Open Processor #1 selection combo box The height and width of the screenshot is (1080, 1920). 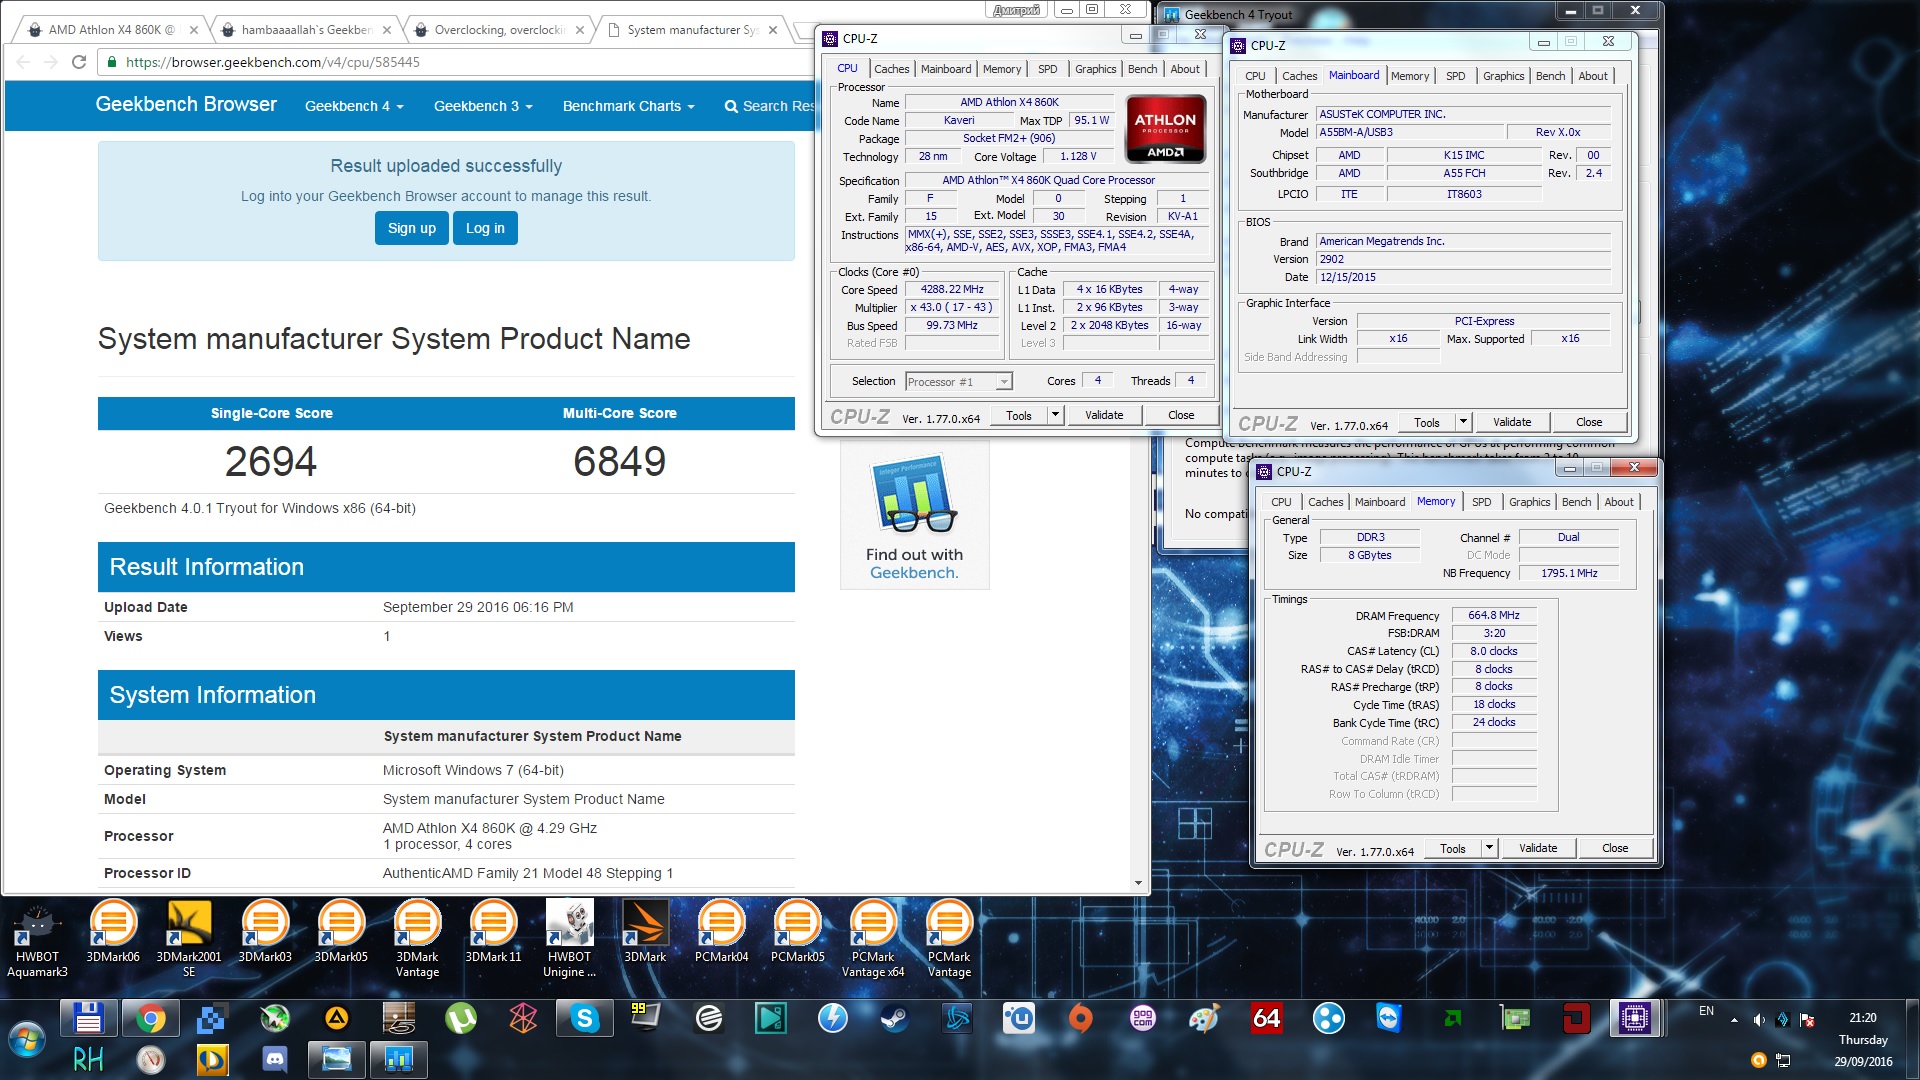coord(959,382)
